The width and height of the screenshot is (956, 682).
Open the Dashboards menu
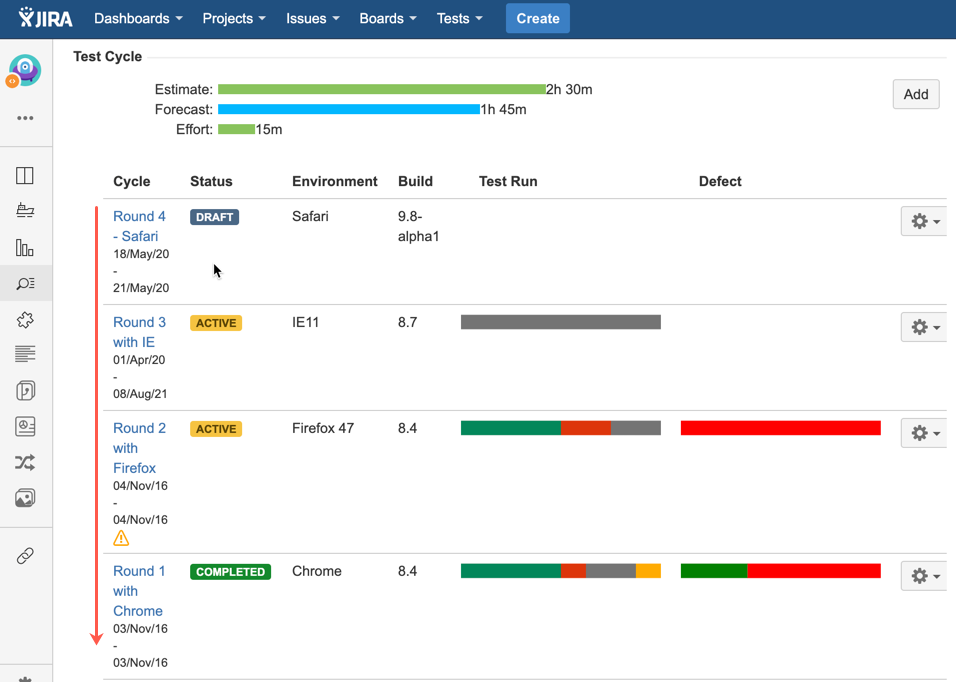pyautogui.click(x=138, y=18)
